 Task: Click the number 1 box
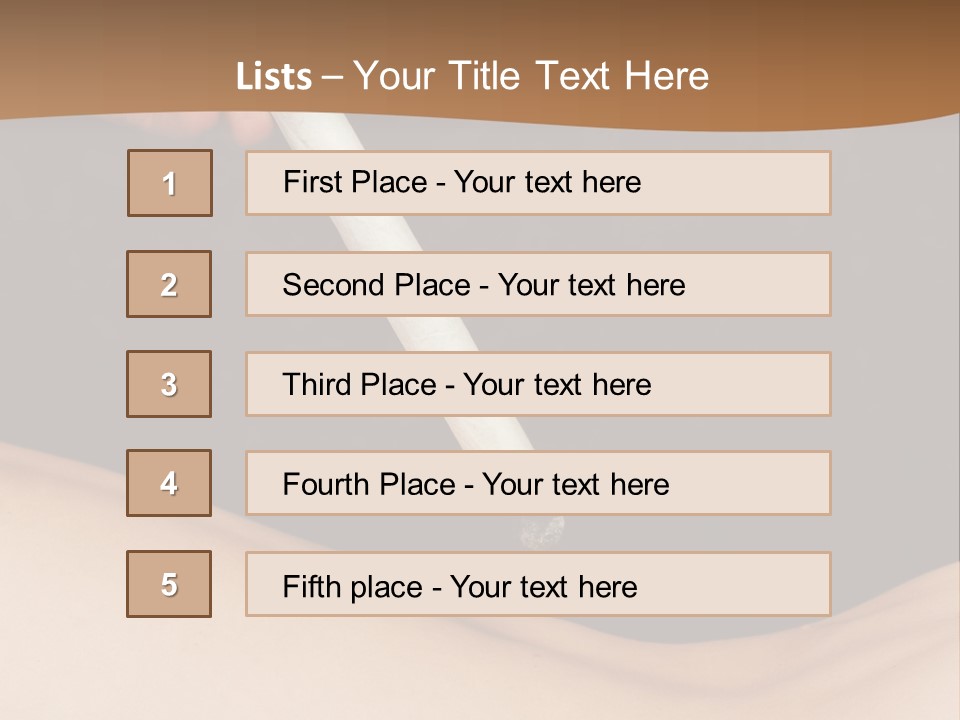click(170, 183)
